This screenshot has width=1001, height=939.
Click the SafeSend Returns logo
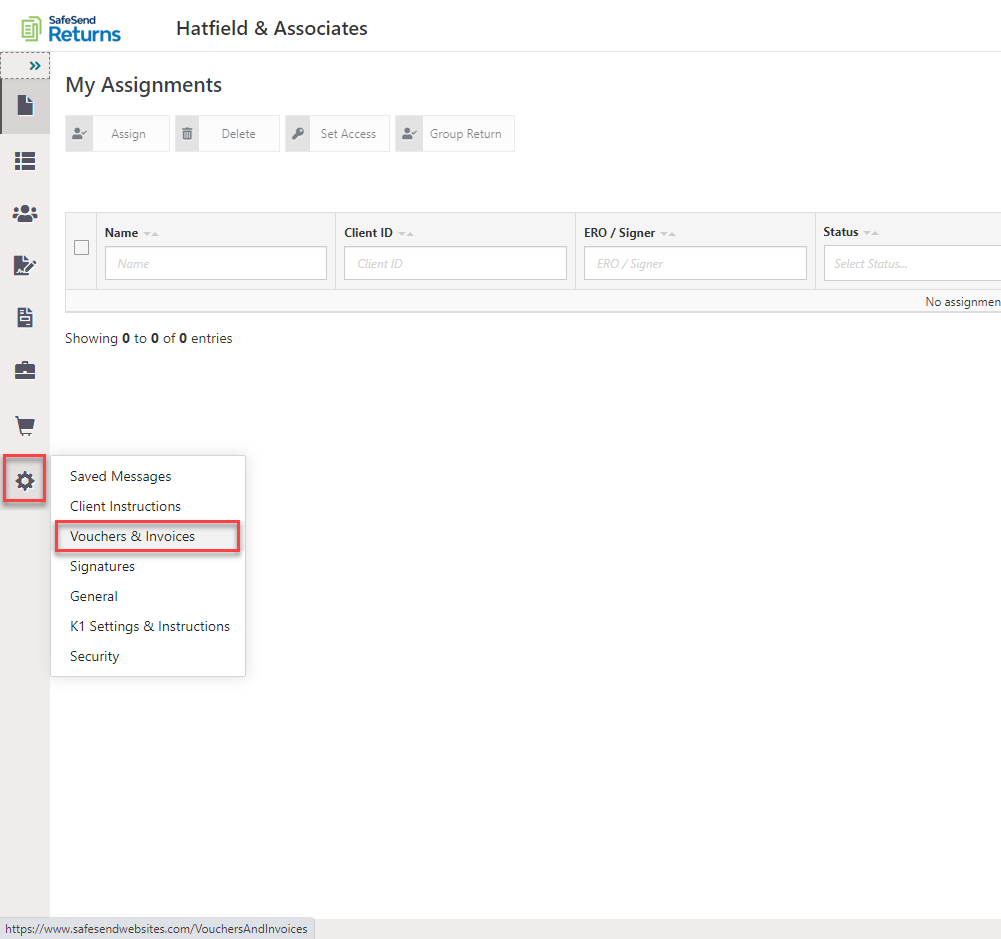point(71,29)
